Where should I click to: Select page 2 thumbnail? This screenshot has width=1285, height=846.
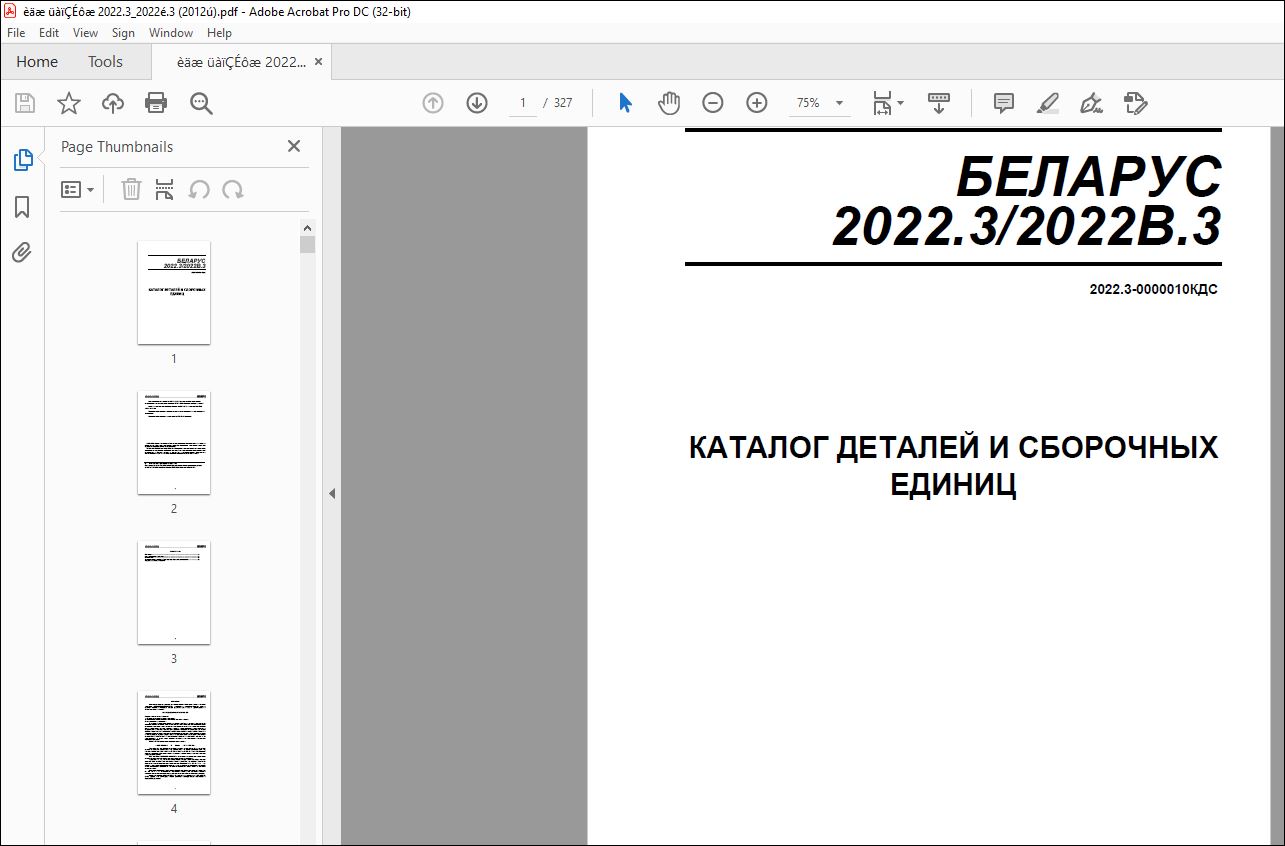tap(174, 442)
